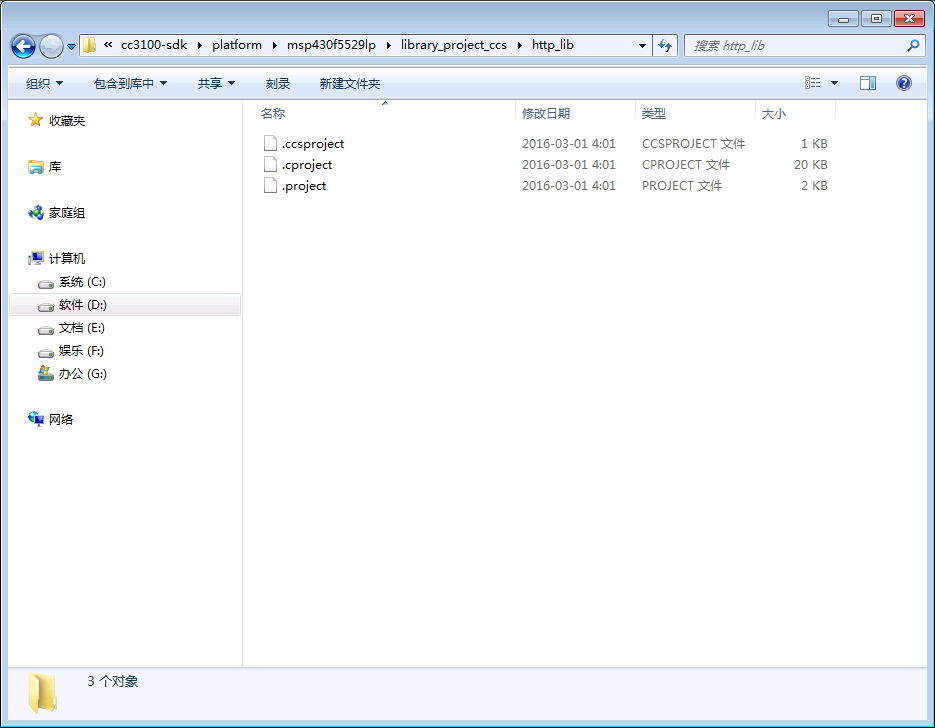This screenshot has height=728, width=935.
Task: Select the .cproject file
Action: pos(307,165)
